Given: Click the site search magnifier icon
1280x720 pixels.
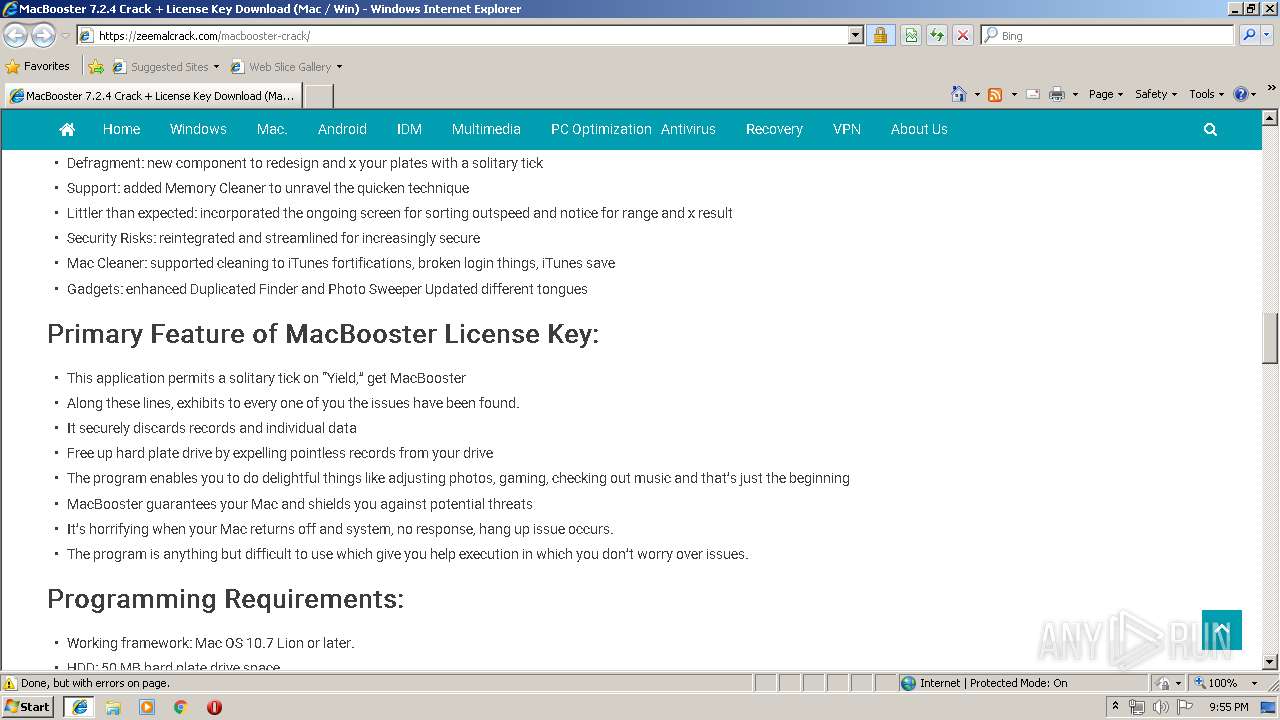Looking at the screenshot, I should (1210, 129).
